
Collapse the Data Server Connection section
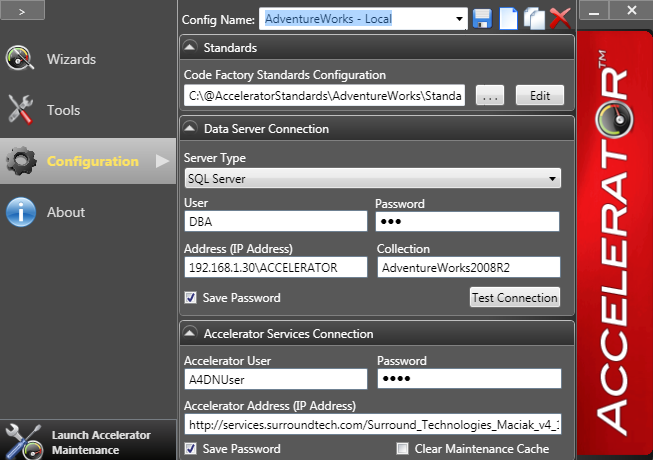coord(190,128)
